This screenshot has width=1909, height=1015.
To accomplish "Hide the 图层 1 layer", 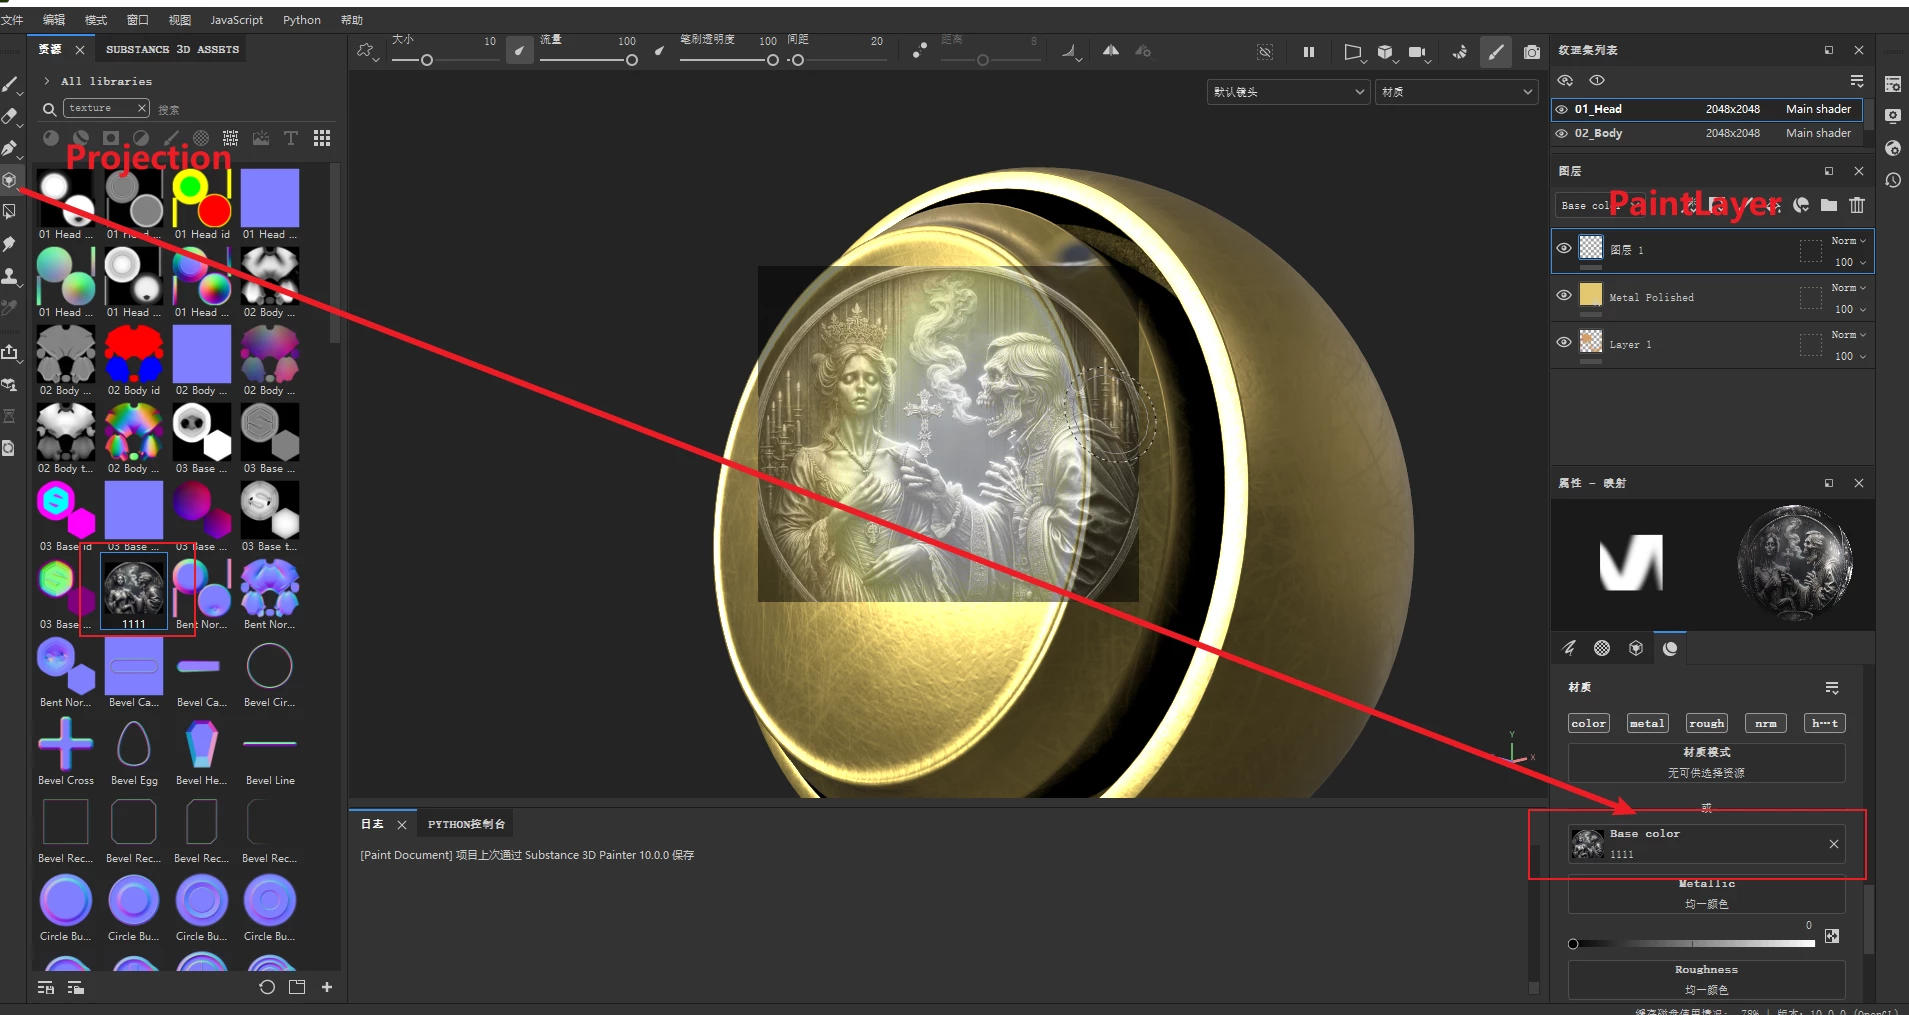I will click(x=1564, y=248).
